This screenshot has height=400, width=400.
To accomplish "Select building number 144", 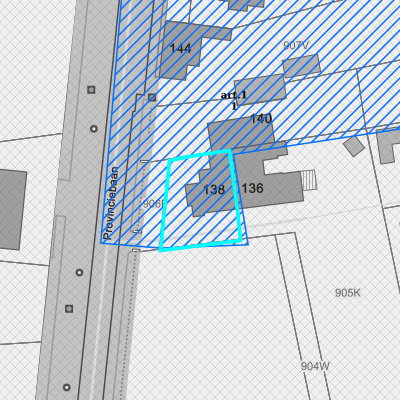I will click(180, 49).
